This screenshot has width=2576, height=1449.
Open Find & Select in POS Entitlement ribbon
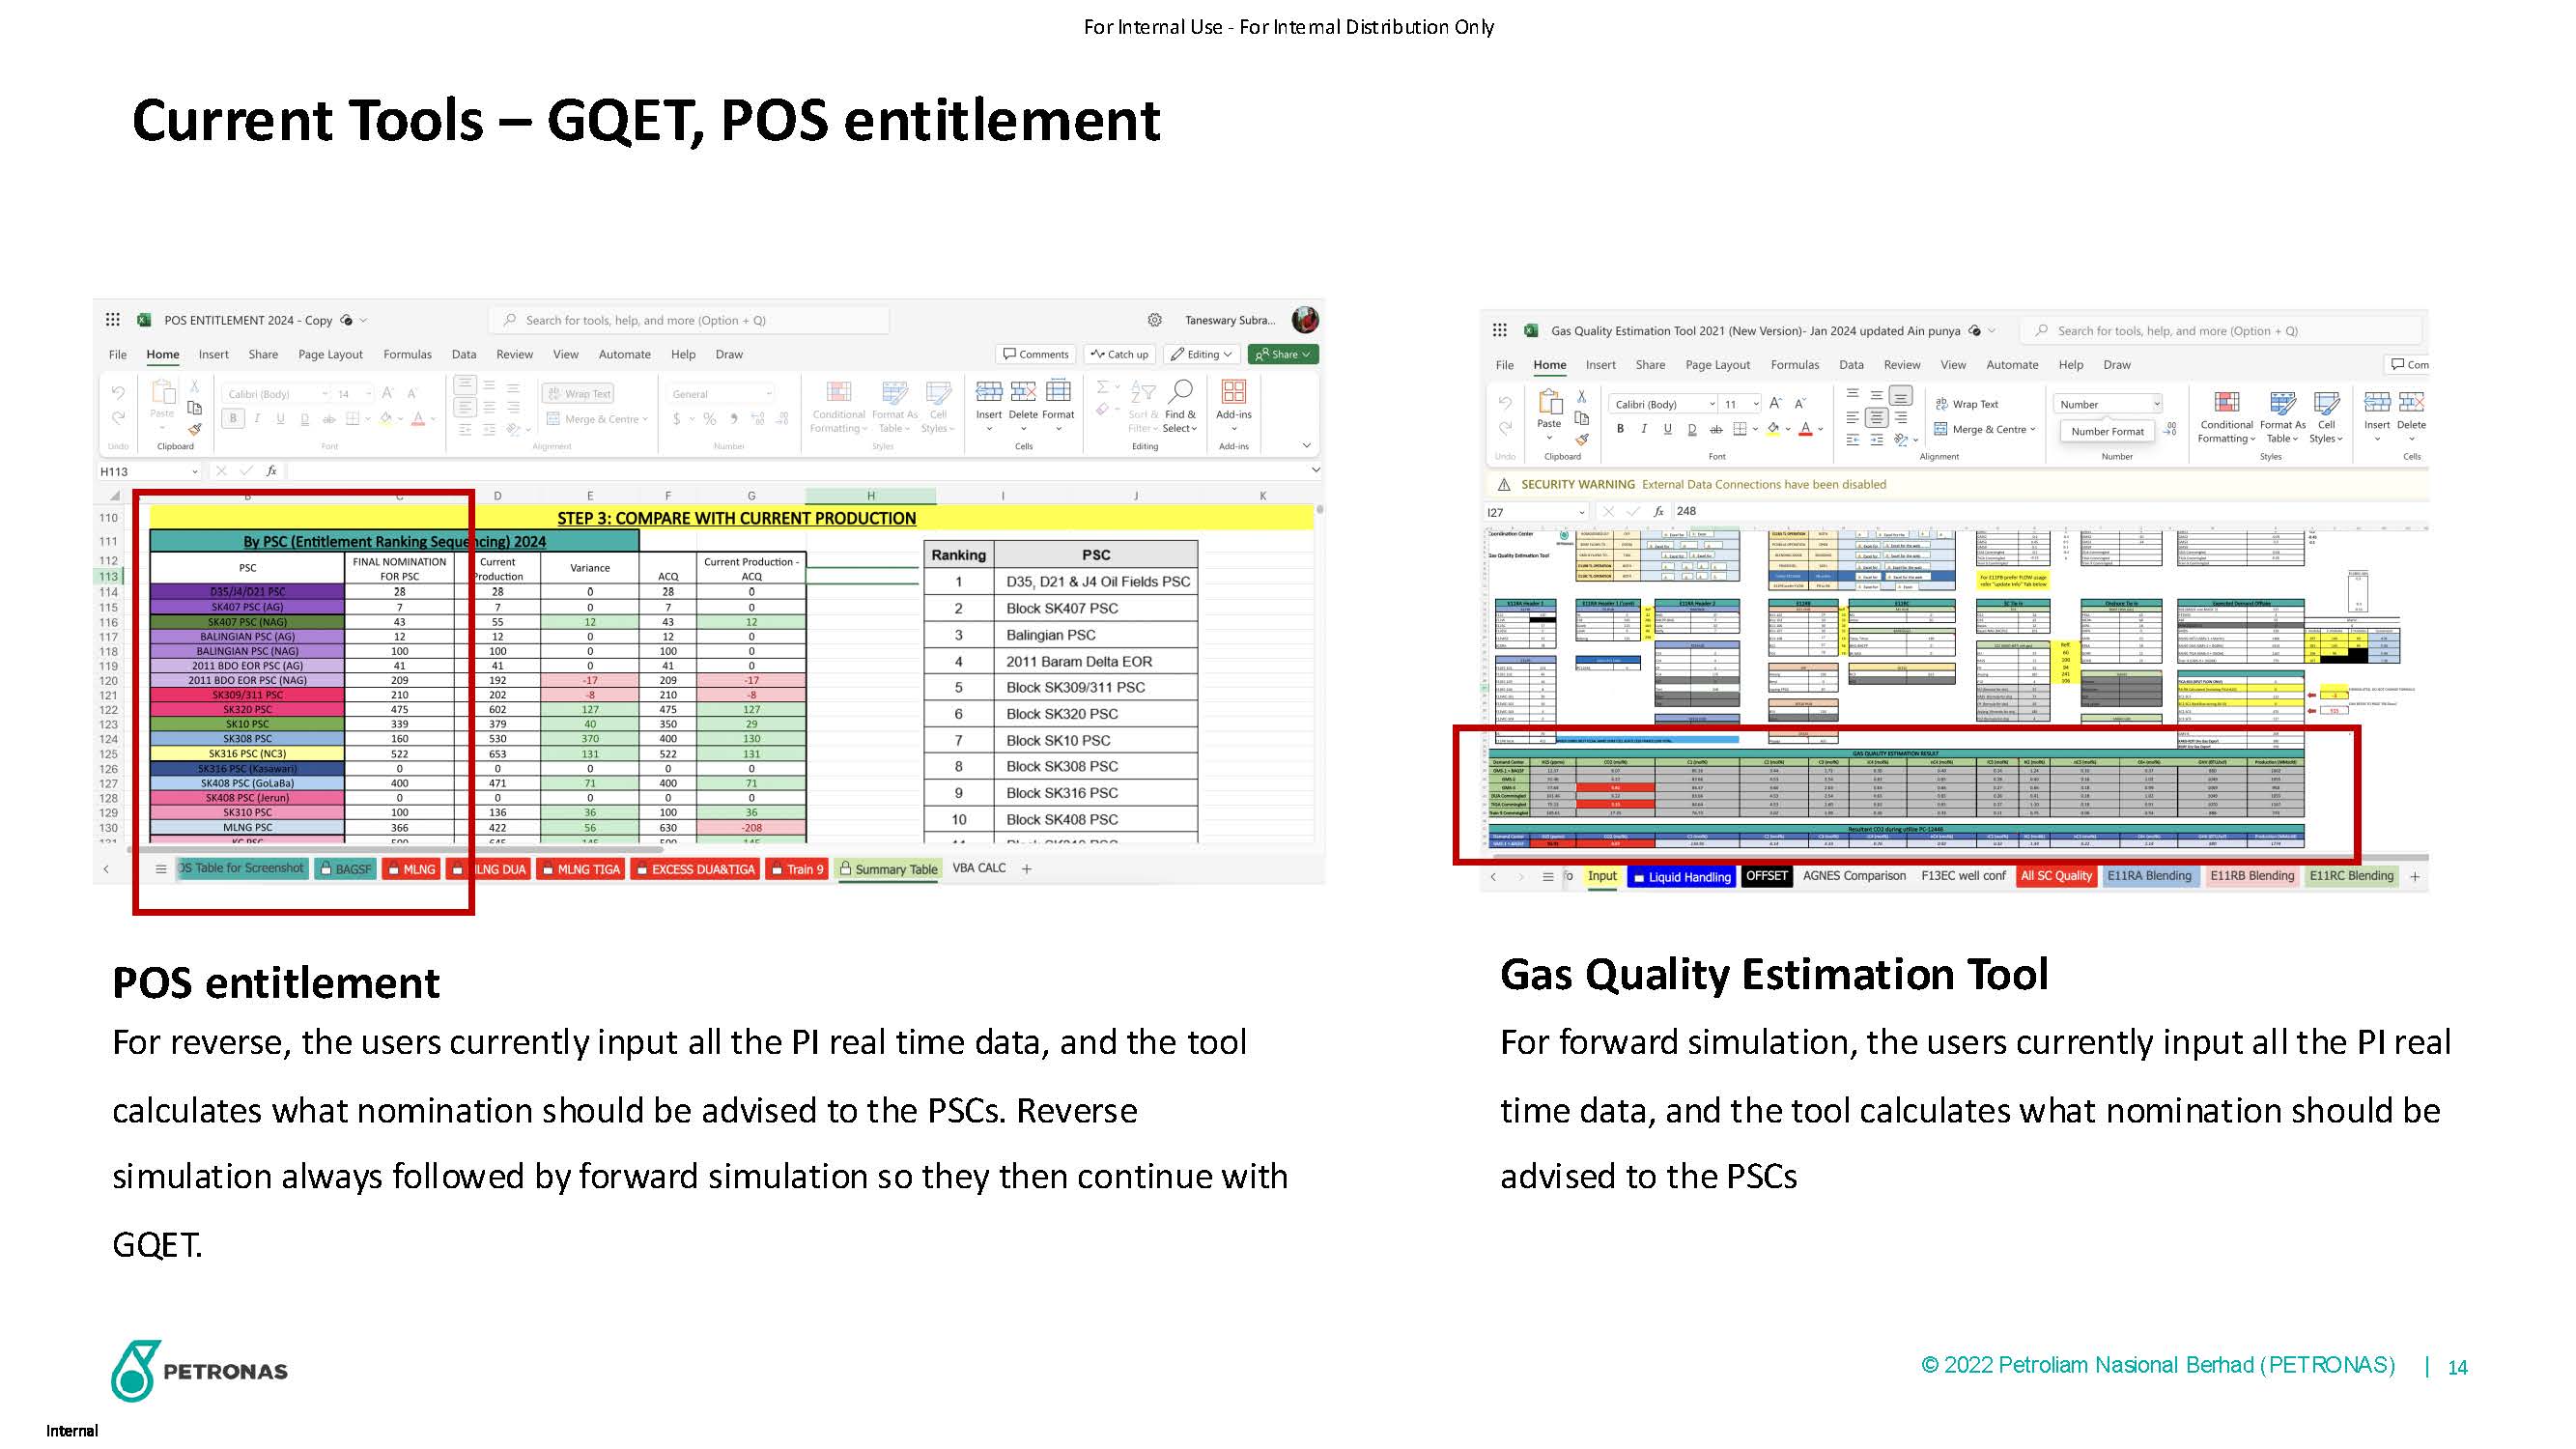point(1179,406)
